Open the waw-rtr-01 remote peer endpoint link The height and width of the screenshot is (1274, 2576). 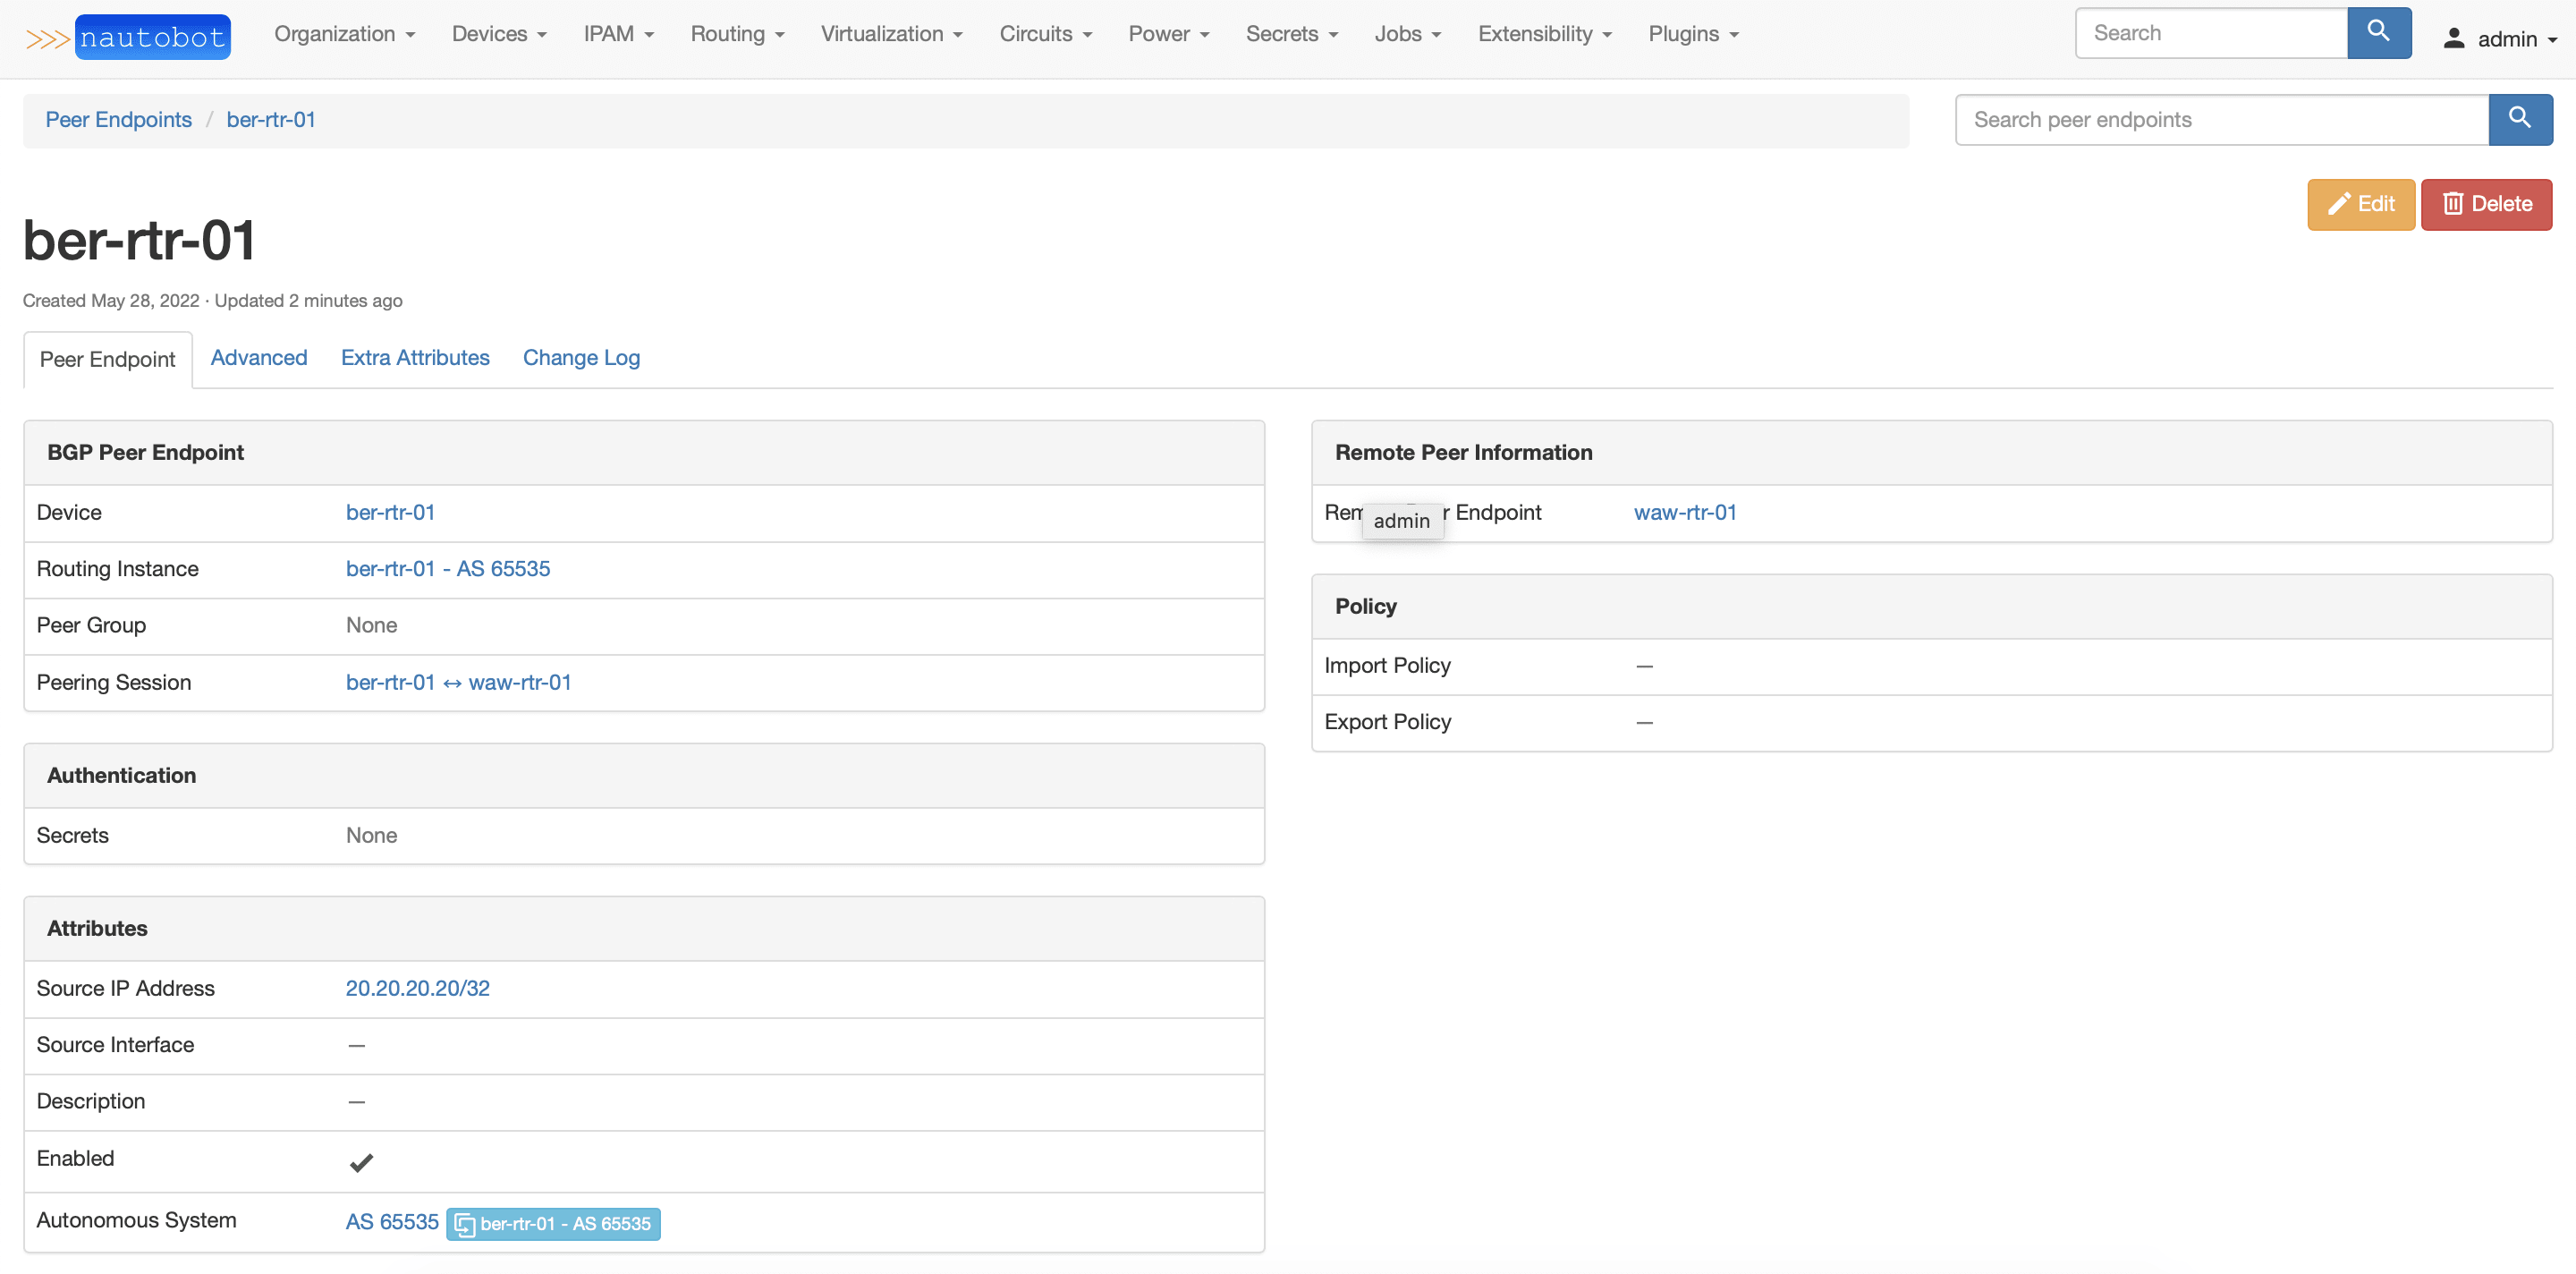pyautogui.click(x=1684, y=512)
